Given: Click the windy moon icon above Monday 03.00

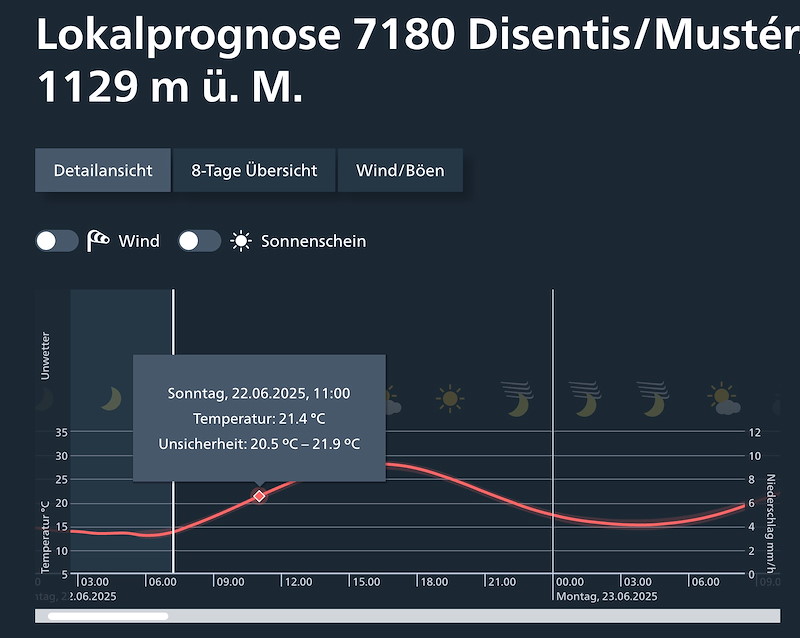Looking at the screenshot, I should [653, 399].
